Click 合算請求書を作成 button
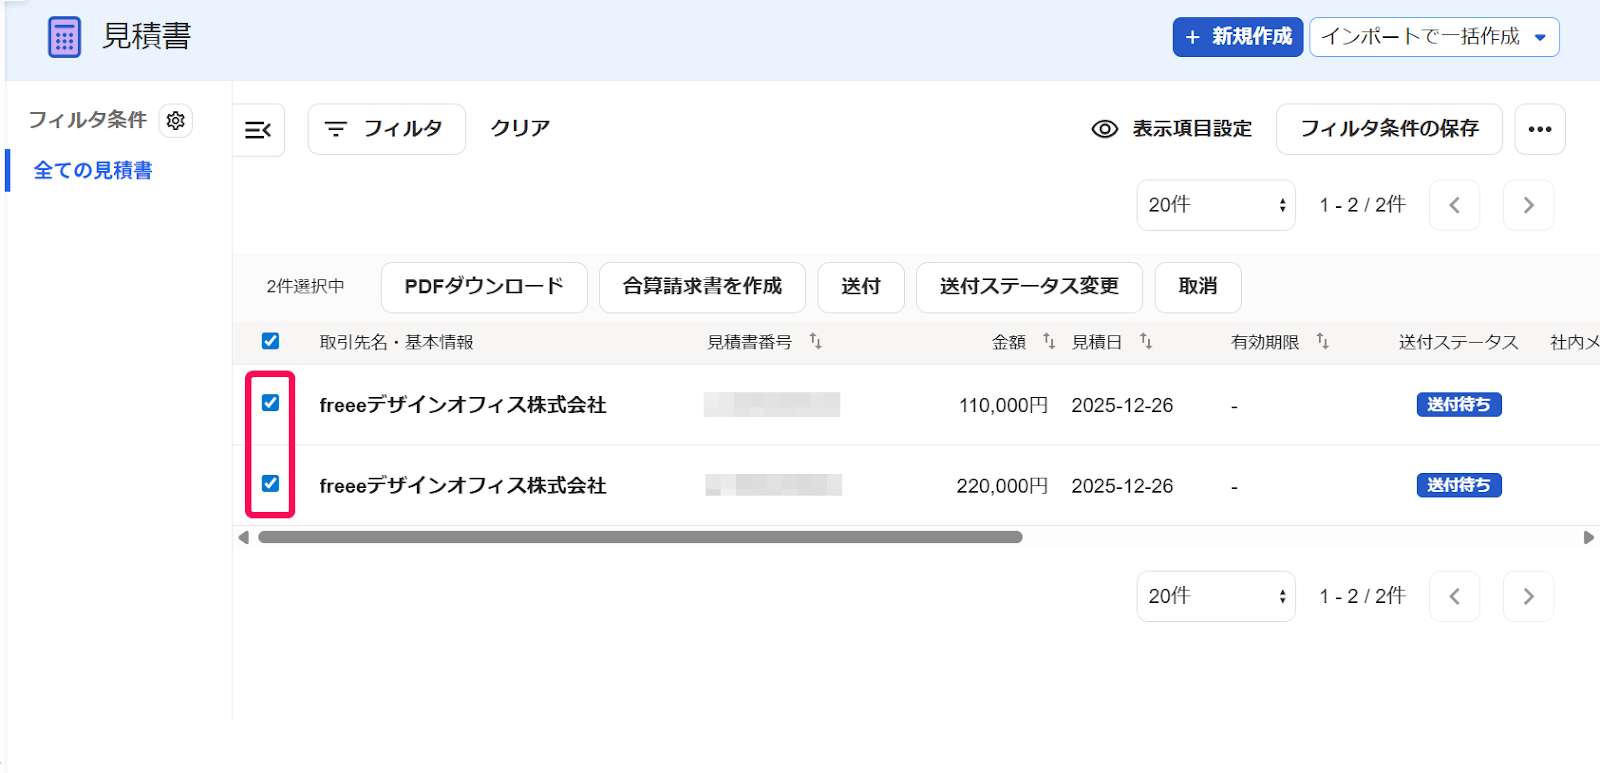Image resolution: width=1600 pixels, height=773 pixels. 702,287
